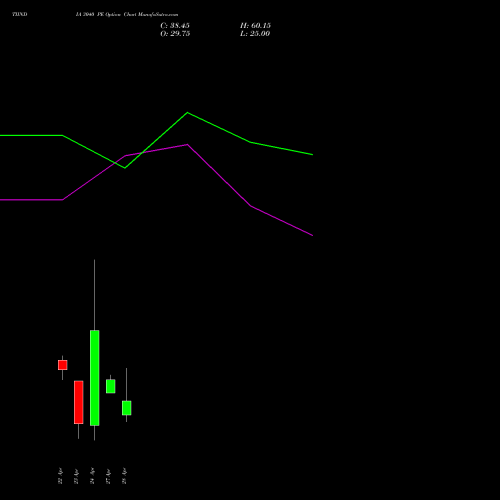This screenshot has width=500, height=500.
Task: Click the 23 Apr red candlestick body
Action: pos(78,402)
